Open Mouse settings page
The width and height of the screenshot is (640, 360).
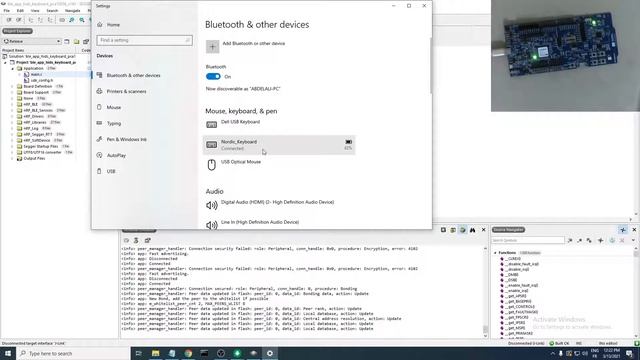[113, 107]
